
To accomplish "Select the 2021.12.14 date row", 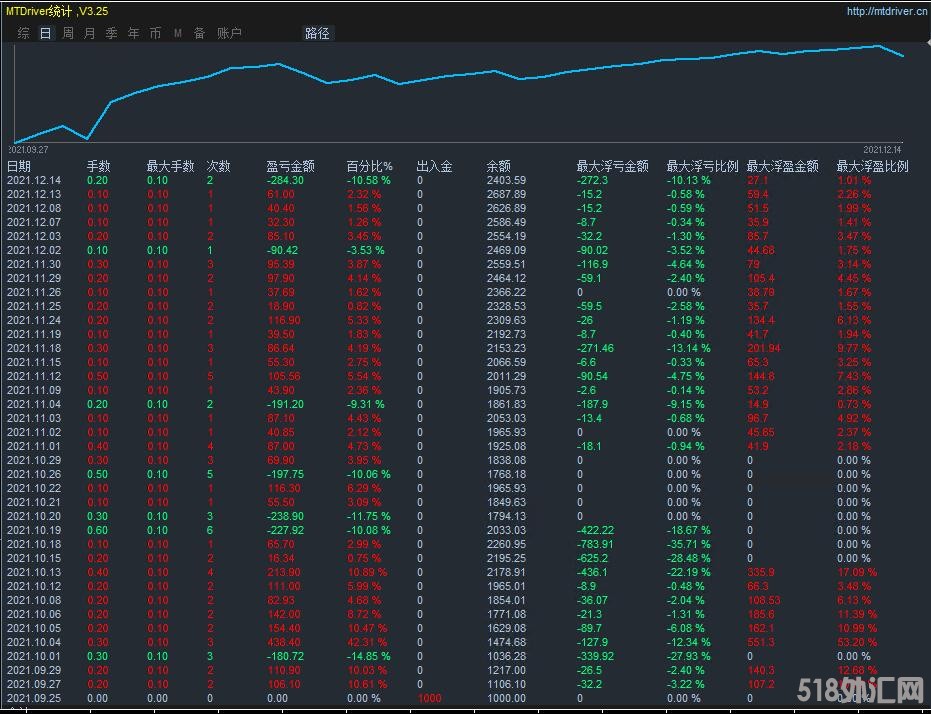I will (x=34, y=180).
